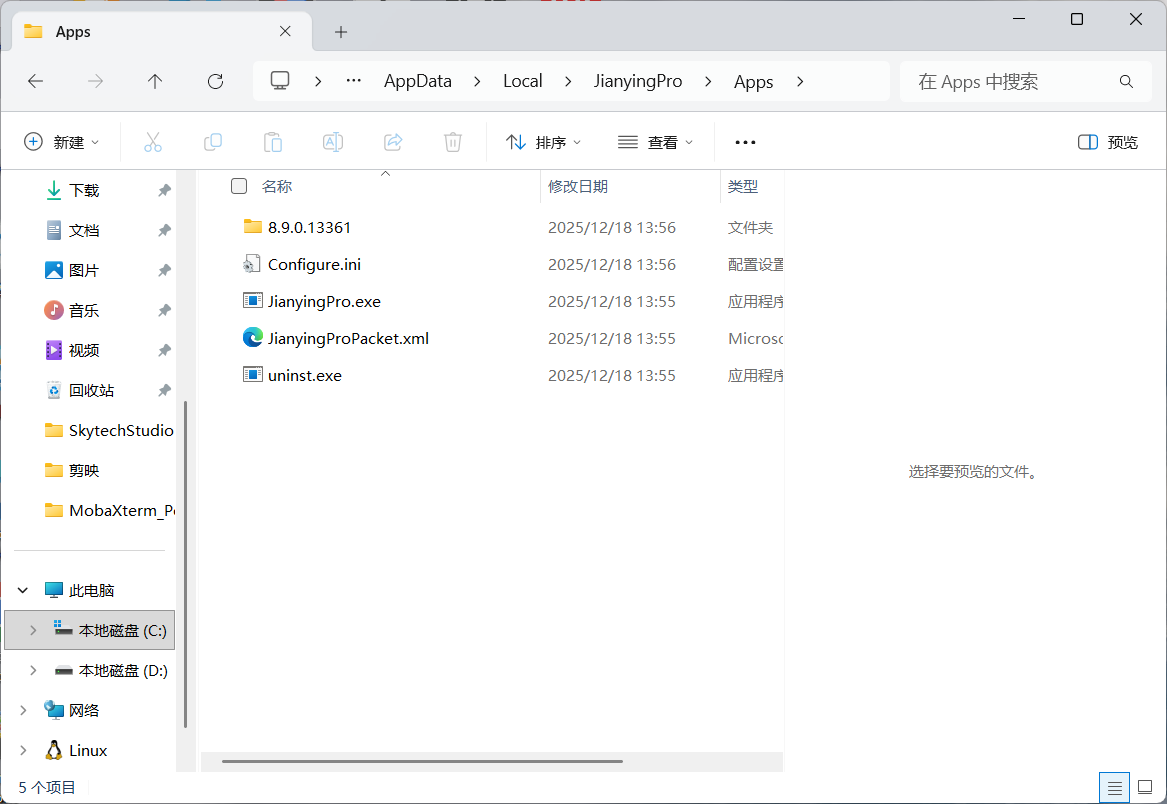Open the 排序 sort dropdown
The height and width of the screenshot is (804, 1167).
543,142
